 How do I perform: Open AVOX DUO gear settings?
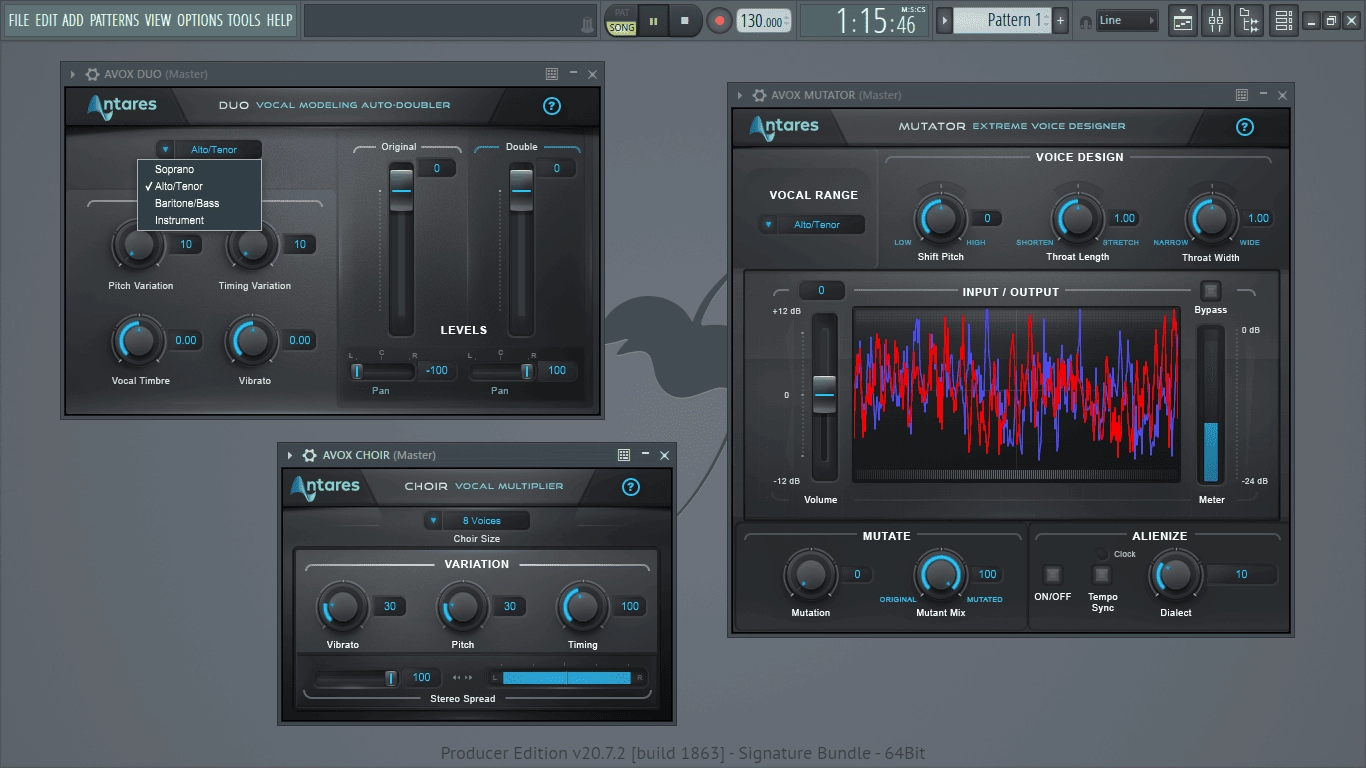coord(92,74)
